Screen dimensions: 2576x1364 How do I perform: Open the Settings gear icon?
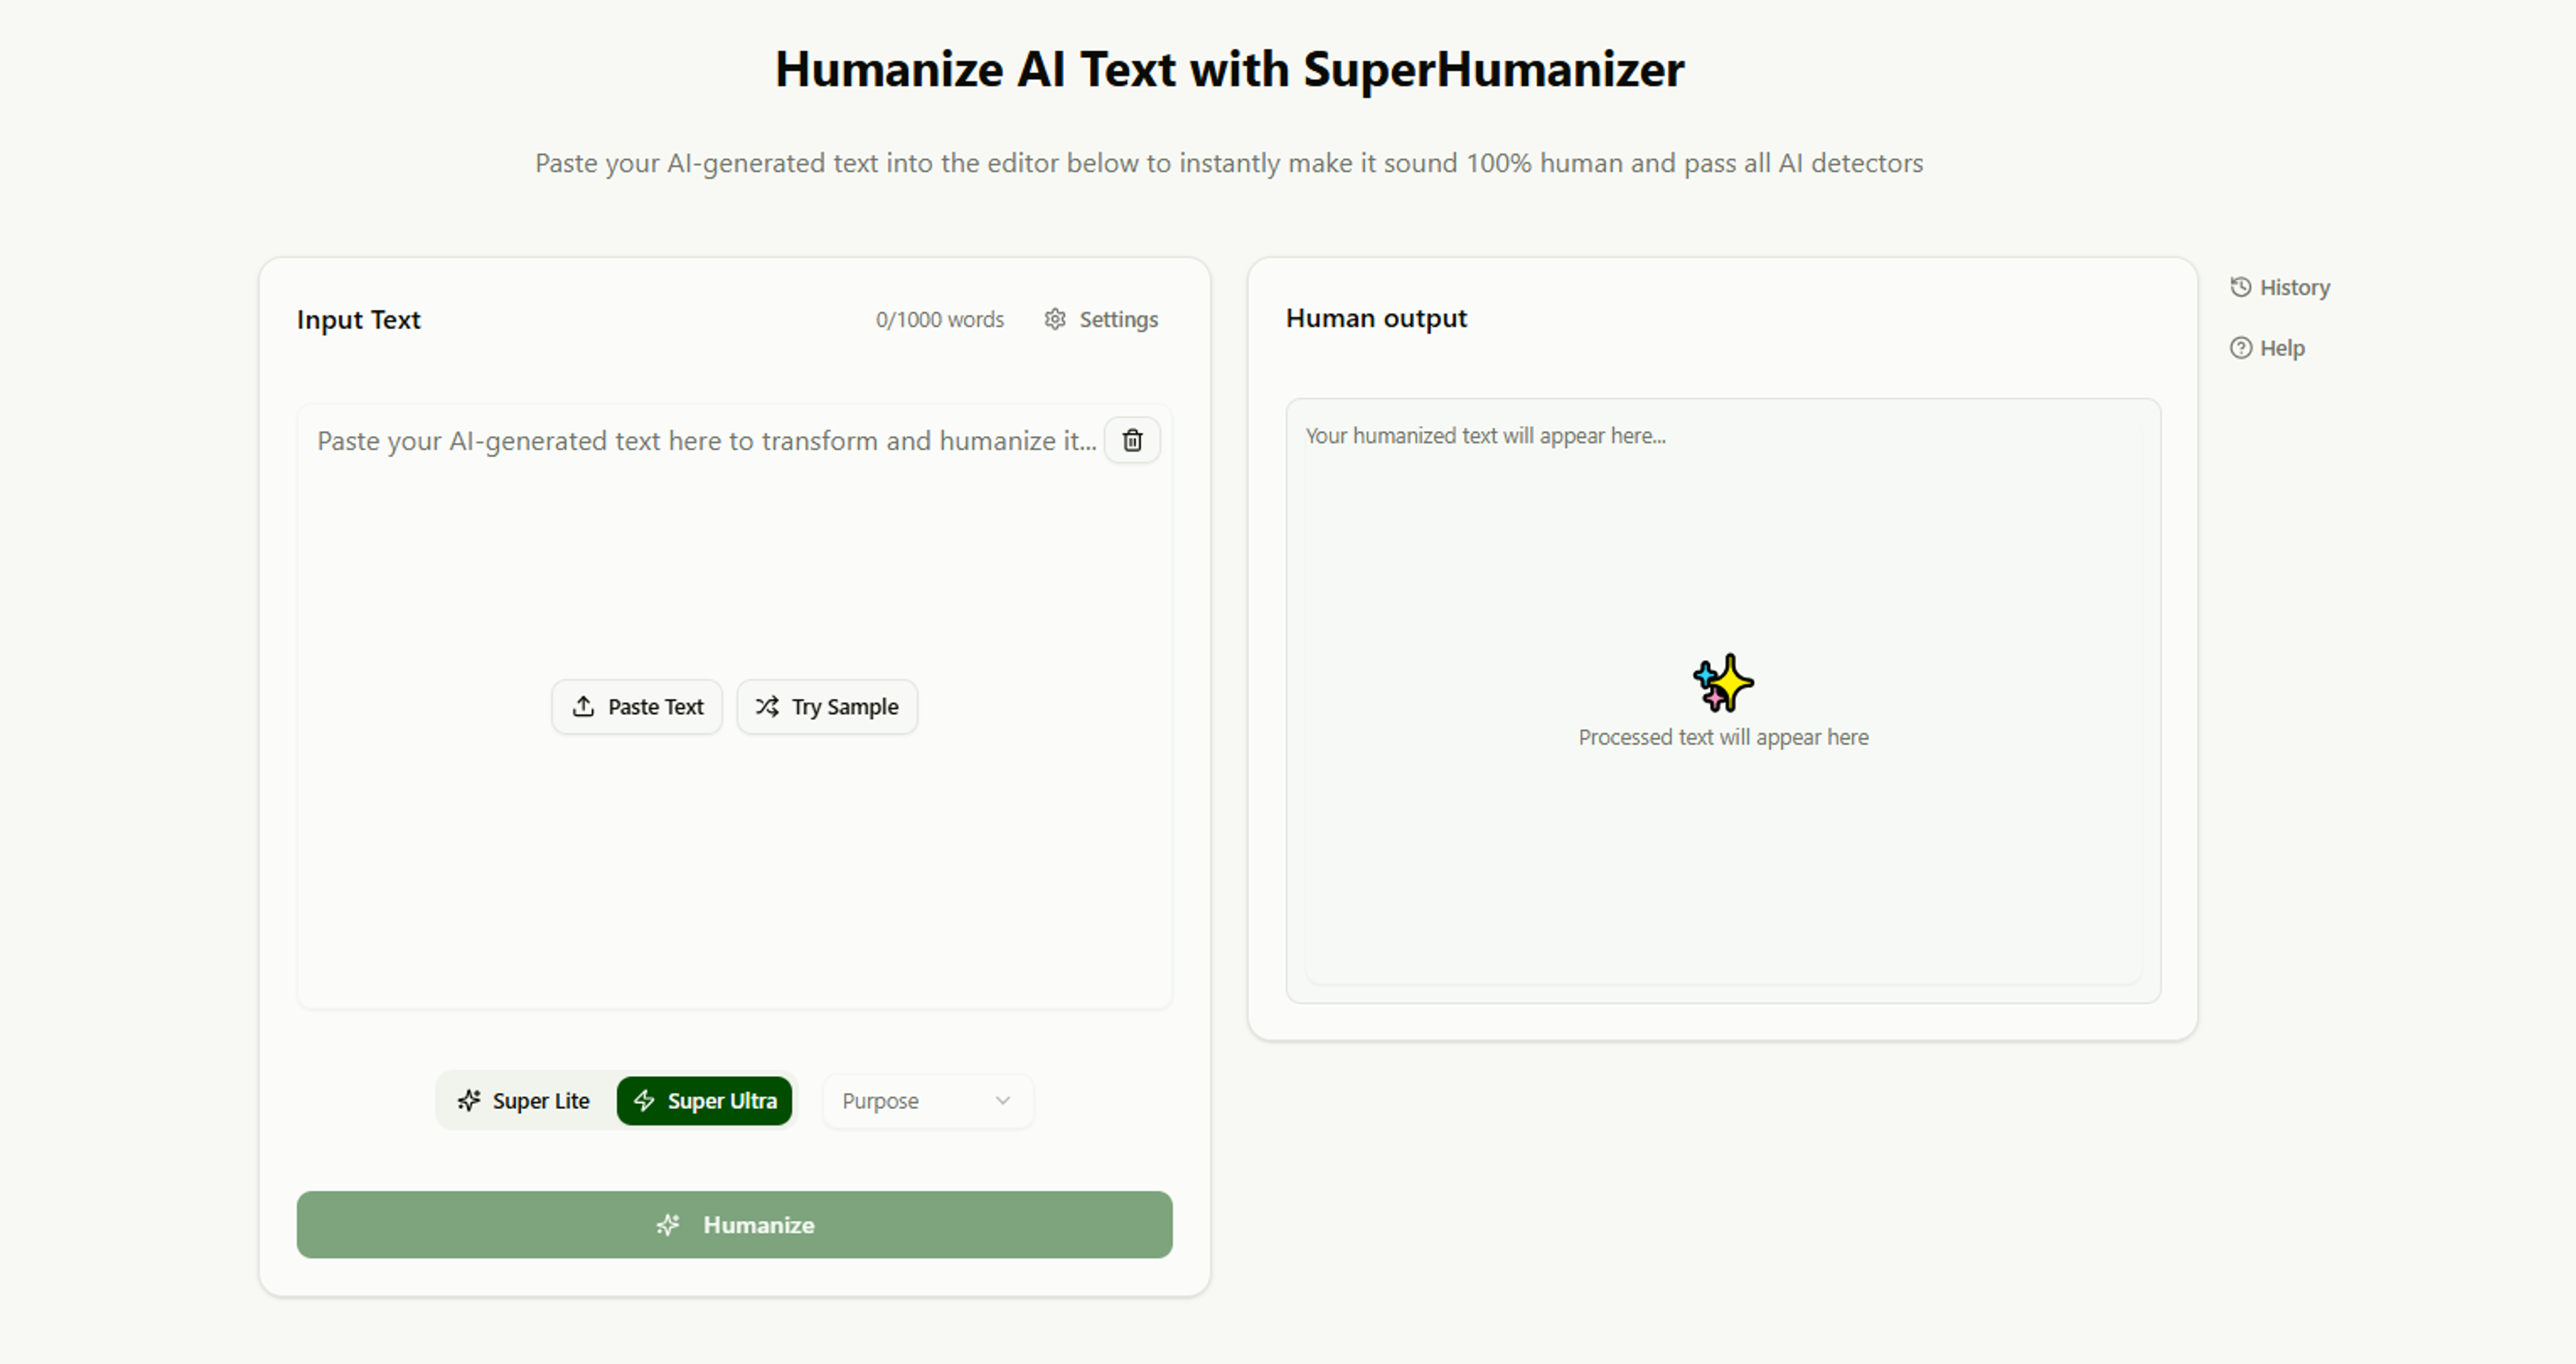click(1055, 319)
